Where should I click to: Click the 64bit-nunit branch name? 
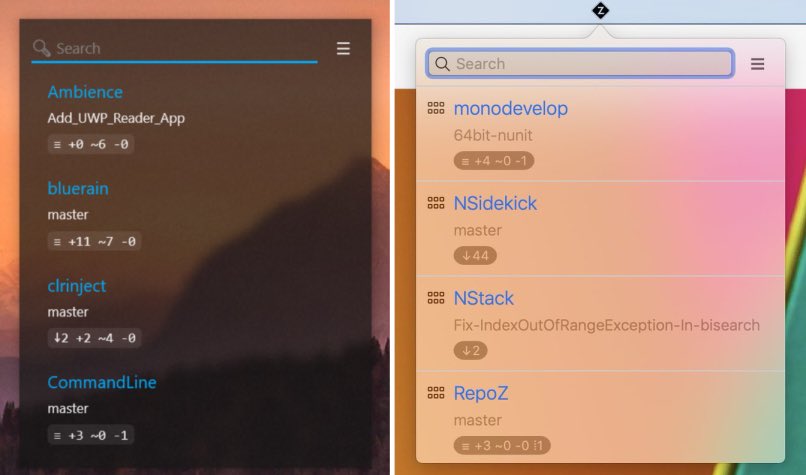(x=493, y=135)
